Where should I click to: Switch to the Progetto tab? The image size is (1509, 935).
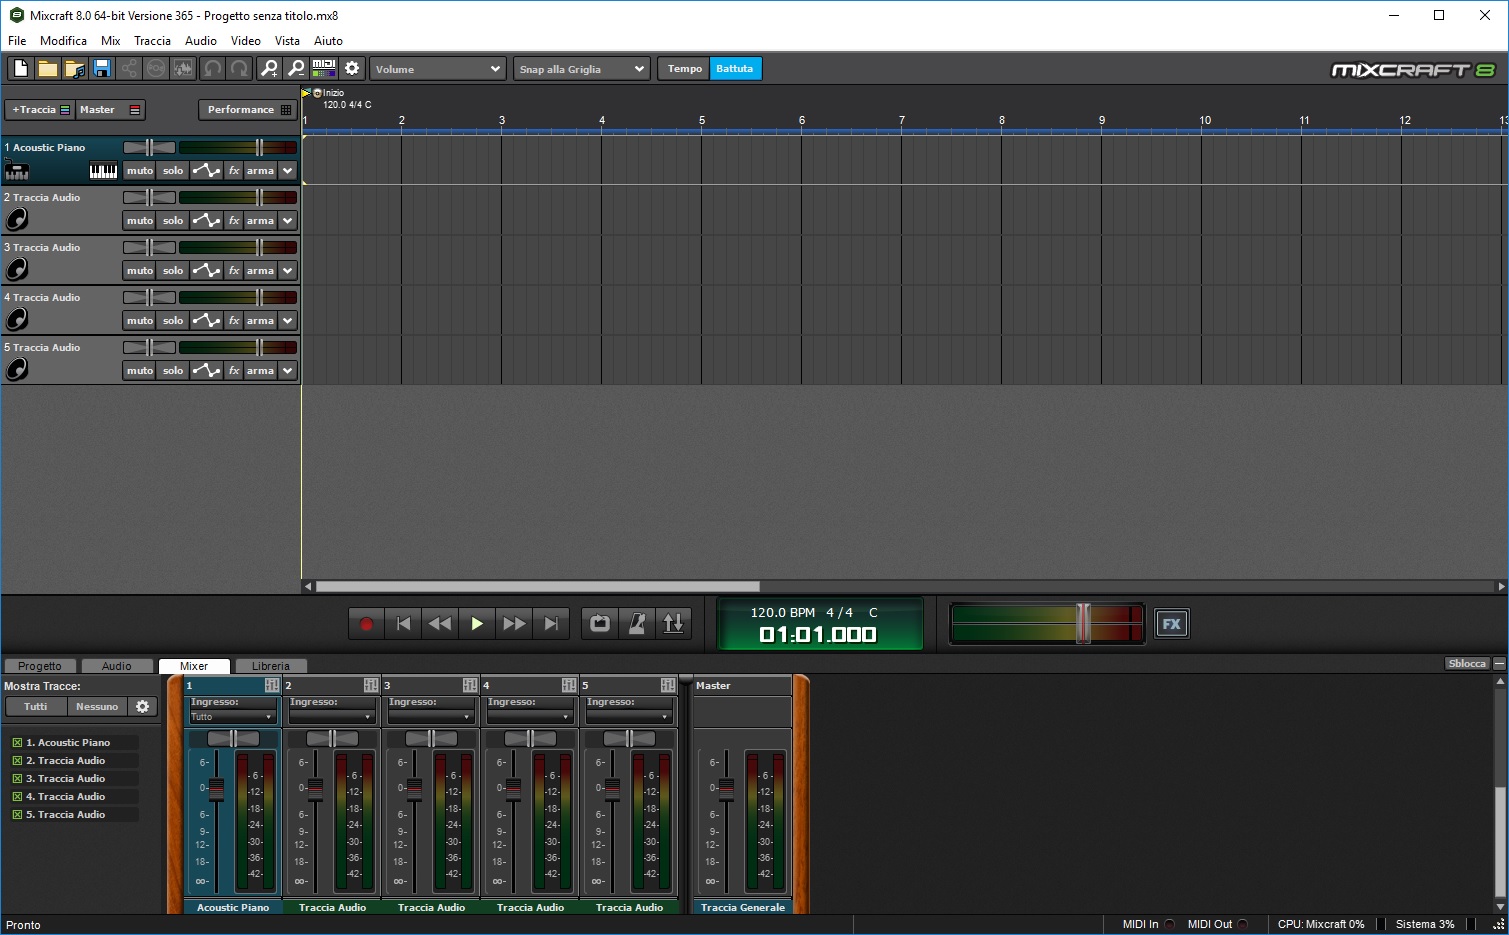(40, 666)
